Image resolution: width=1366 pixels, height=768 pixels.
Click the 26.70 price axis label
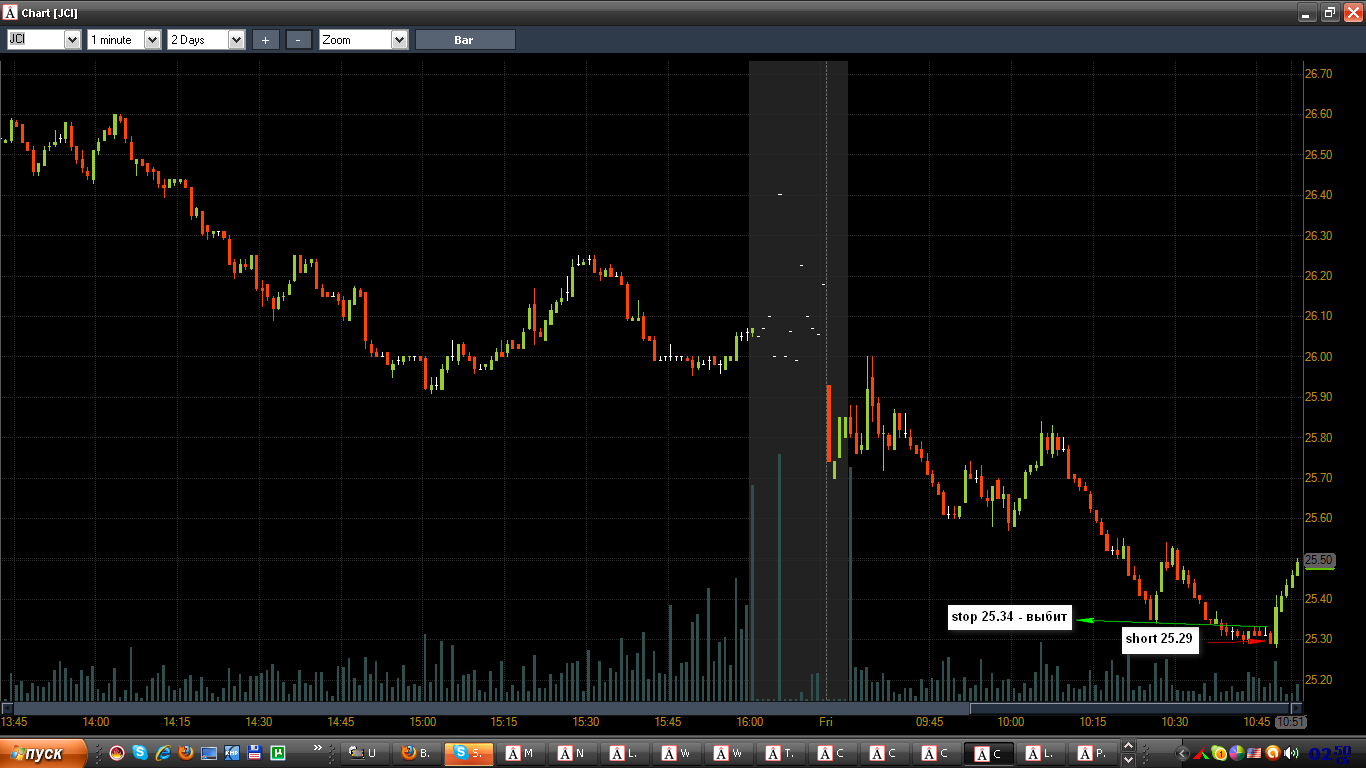click(x=1318, y=74)
